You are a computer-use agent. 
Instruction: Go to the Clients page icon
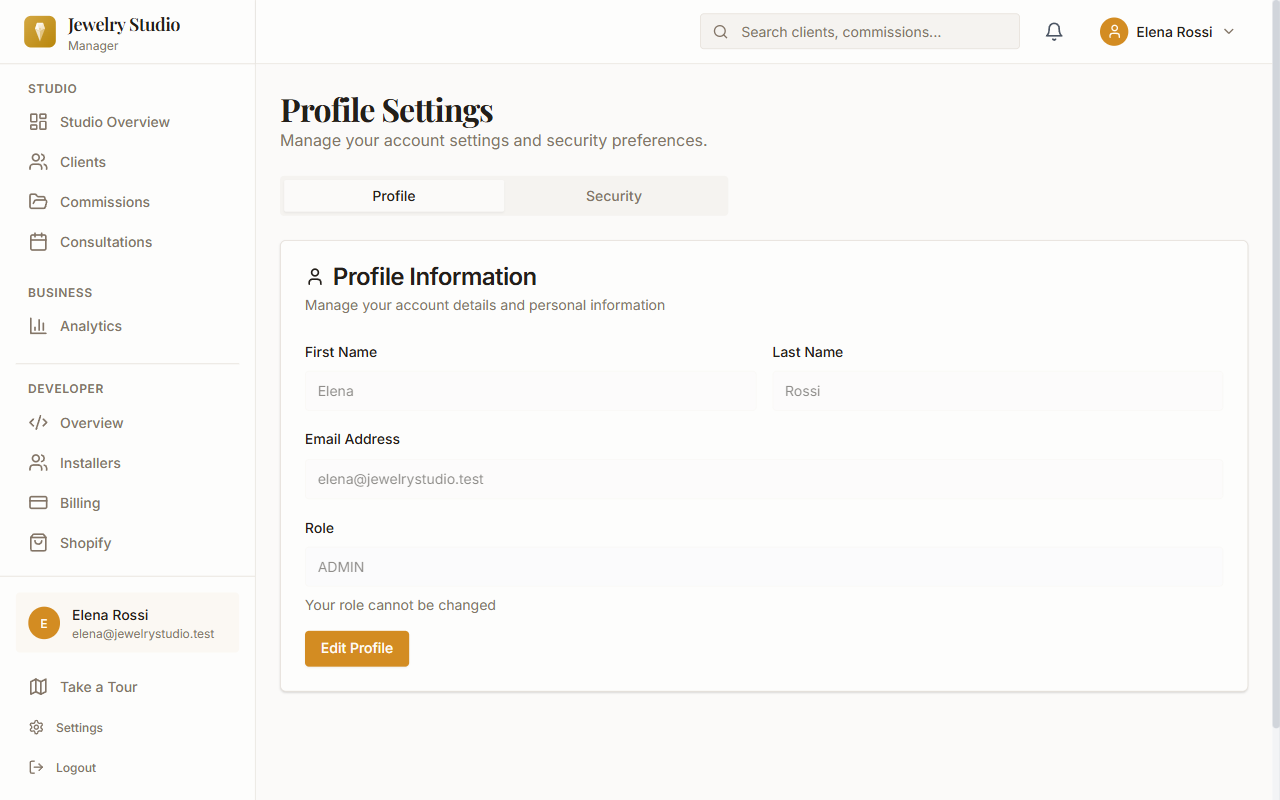[x=38, y=162]
